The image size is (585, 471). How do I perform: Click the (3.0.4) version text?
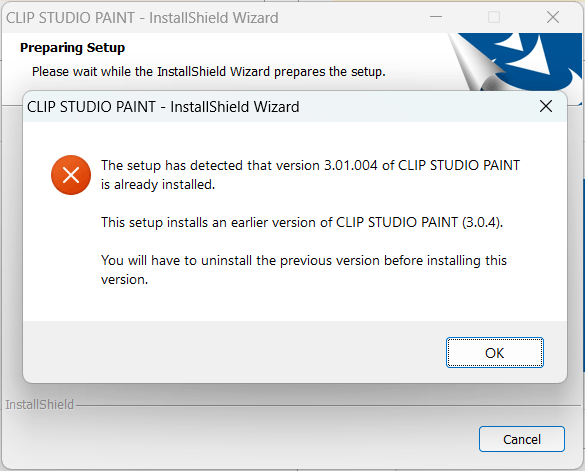point(482,222)
